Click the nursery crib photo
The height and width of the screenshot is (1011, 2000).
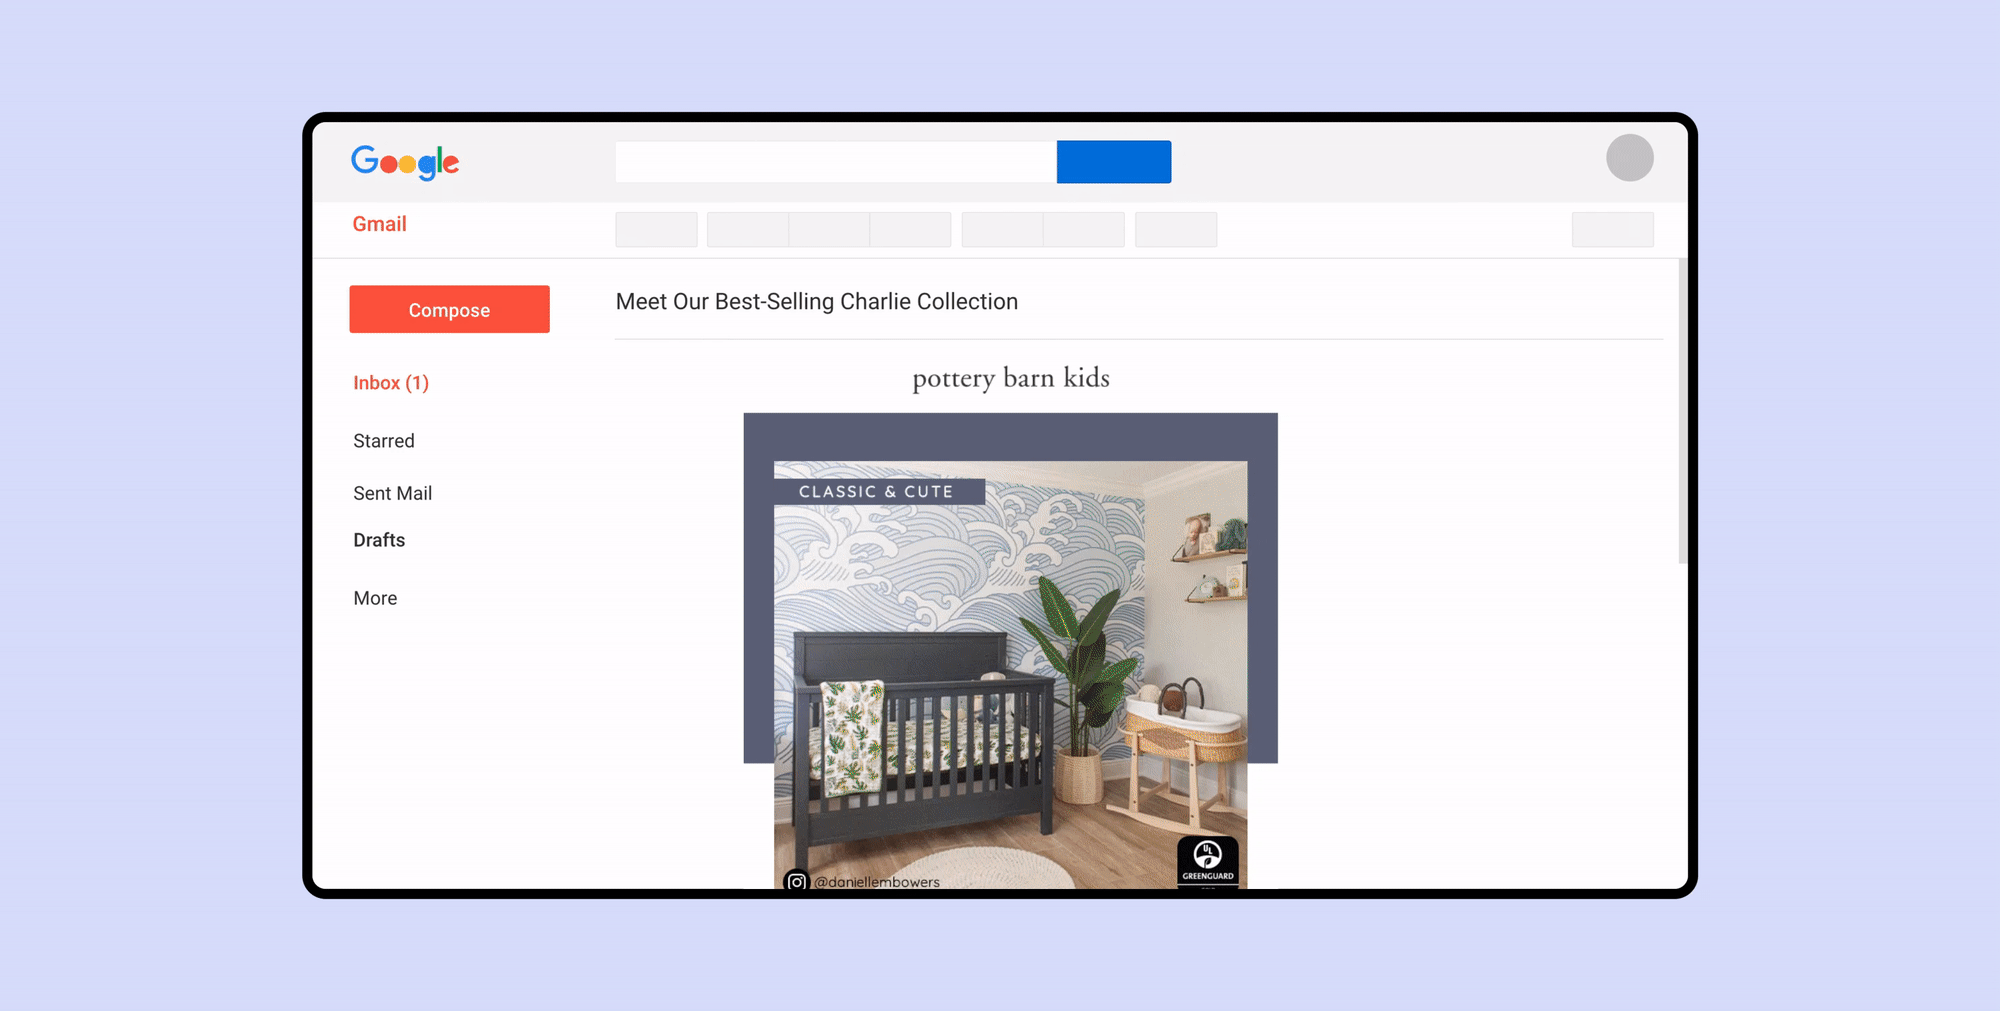[1010, 675]
